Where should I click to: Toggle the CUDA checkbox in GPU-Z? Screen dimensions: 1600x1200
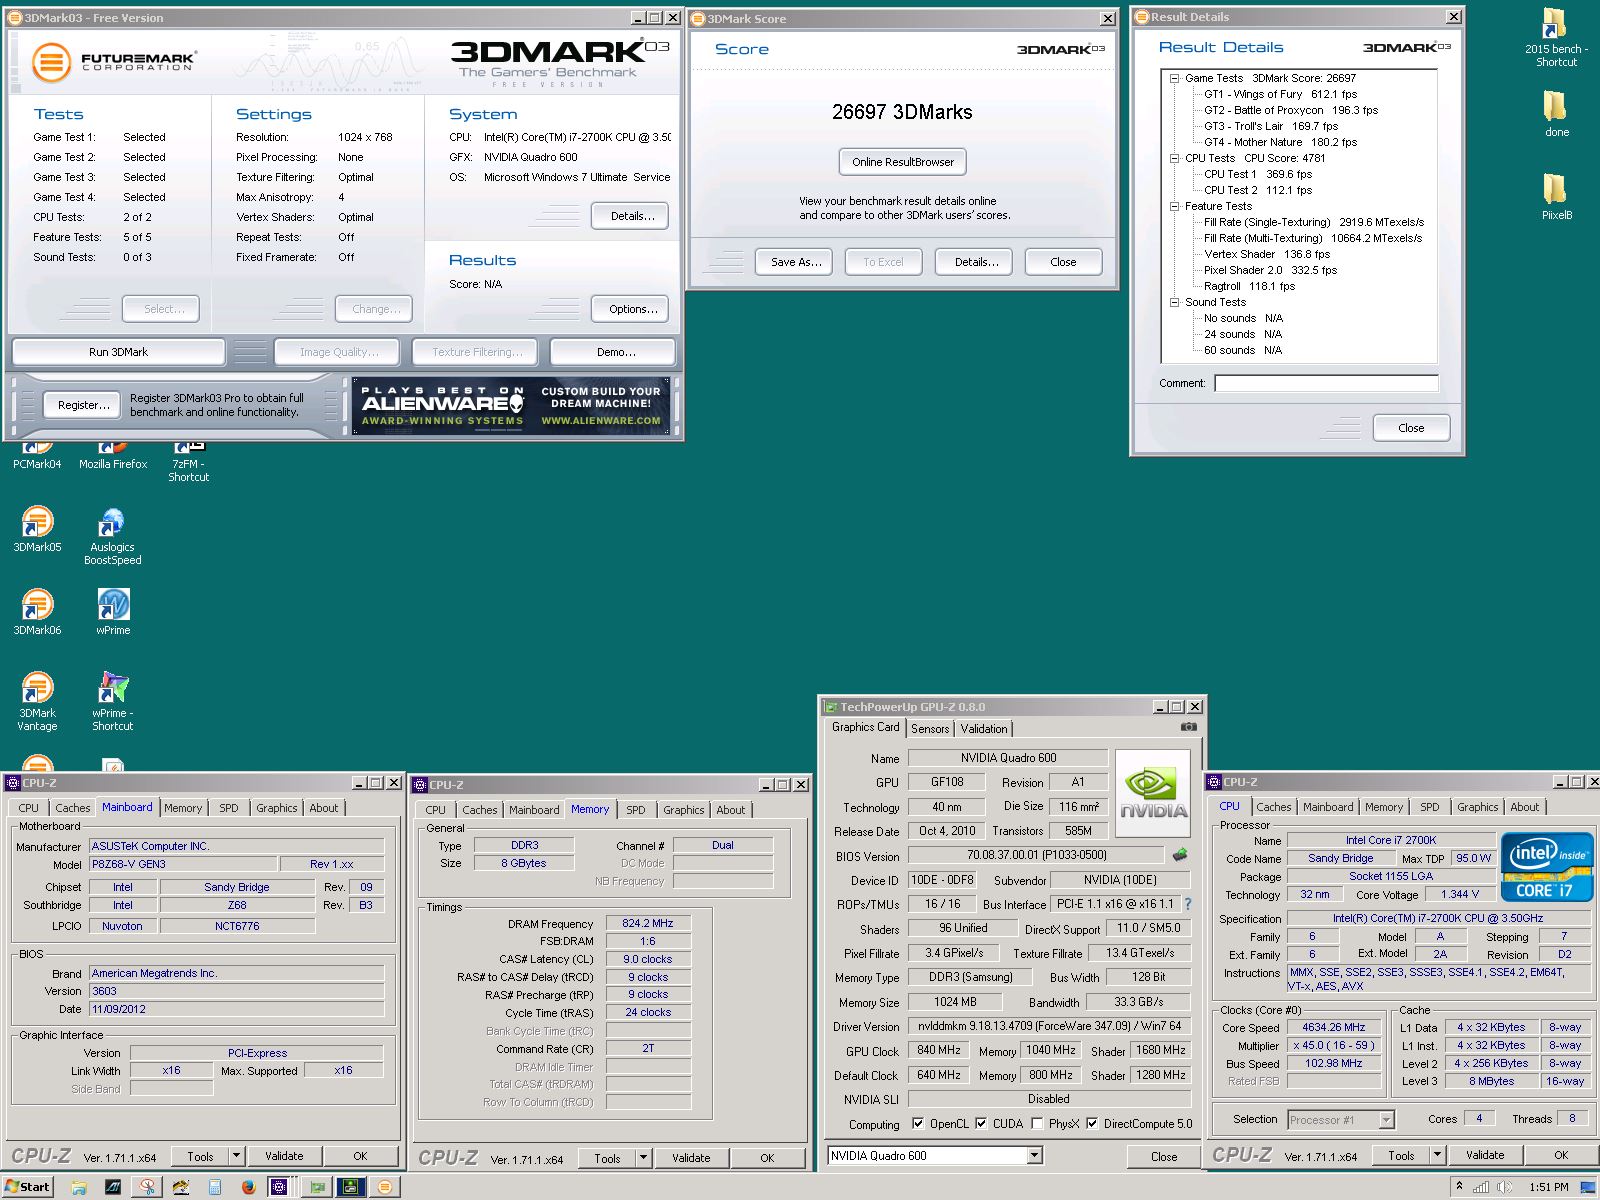tap(981, 1123)
